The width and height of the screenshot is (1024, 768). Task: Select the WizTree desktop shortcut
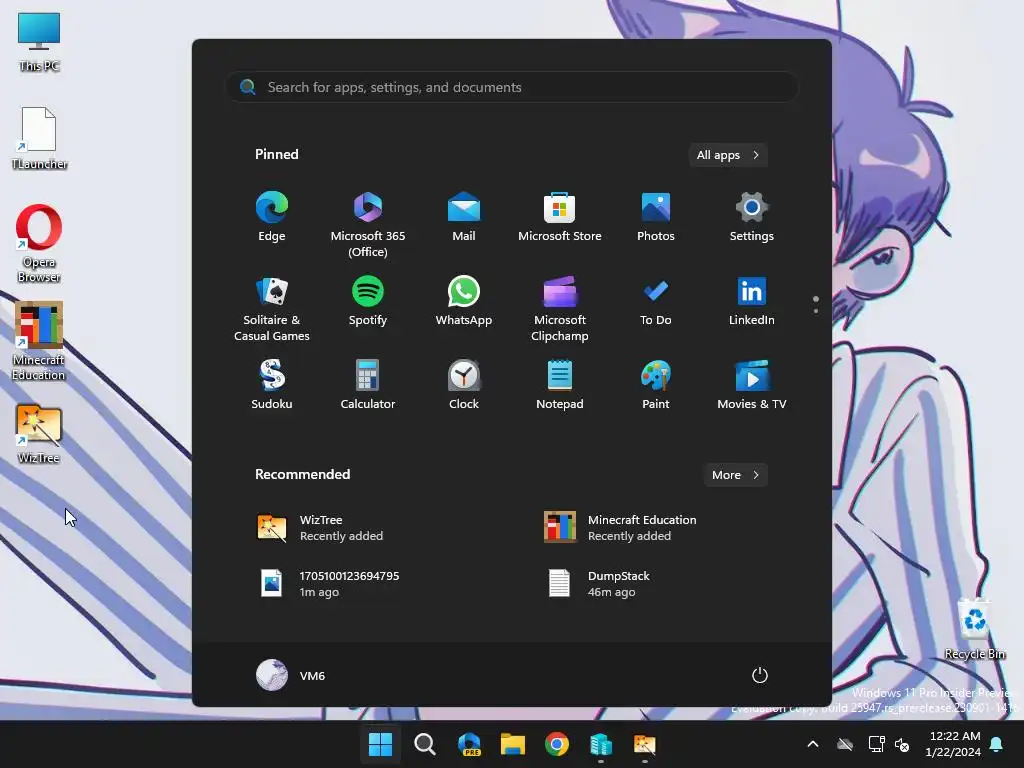coord(39,434)
